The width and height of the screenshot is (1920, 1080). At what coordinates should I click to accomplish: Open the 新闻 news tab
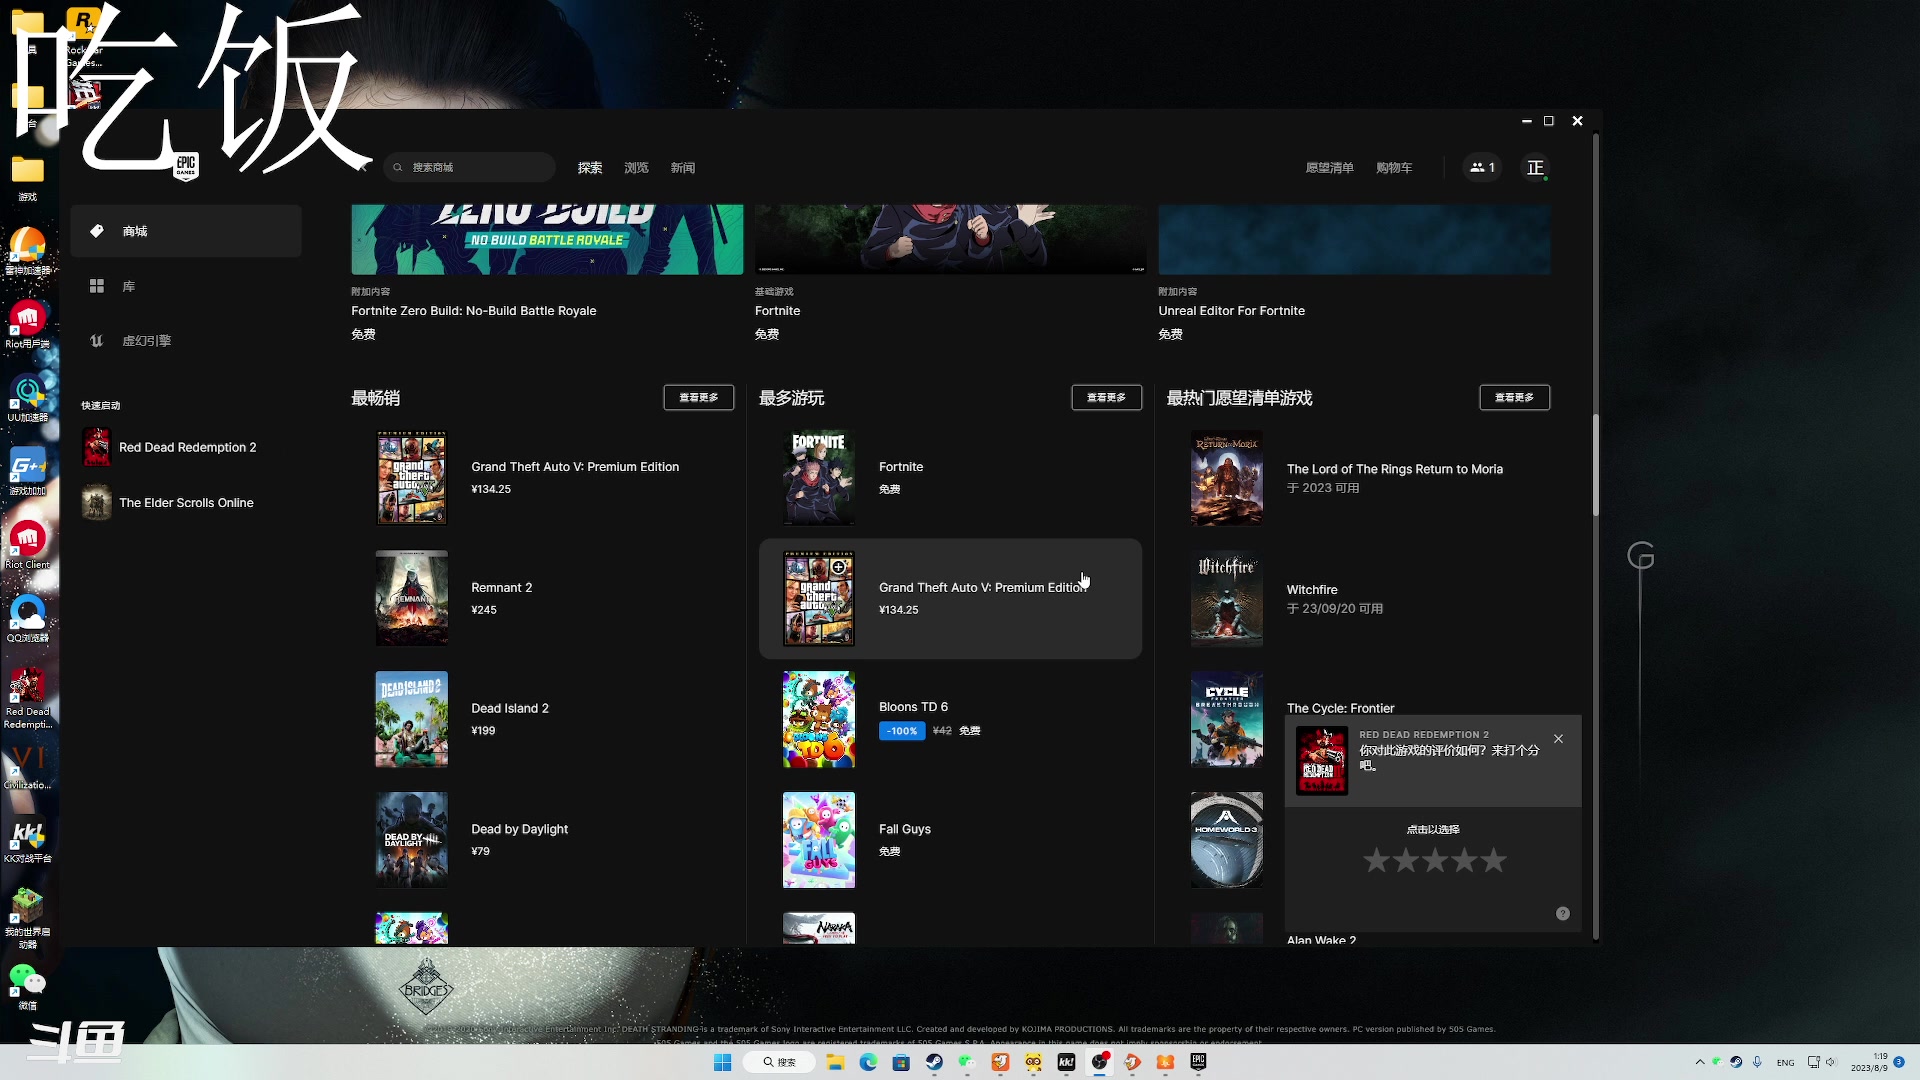(683, 168)
